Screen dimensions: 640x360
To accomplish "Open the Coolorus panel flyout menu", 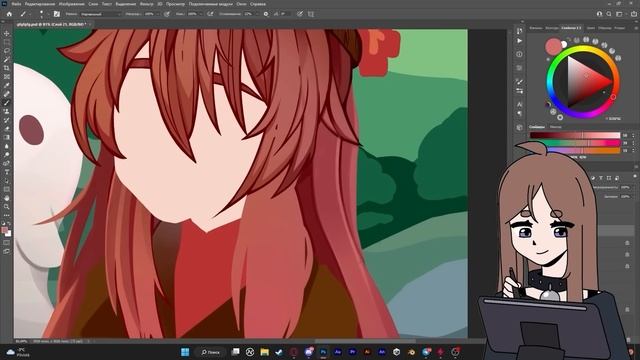I will click(x=636, y=28).
